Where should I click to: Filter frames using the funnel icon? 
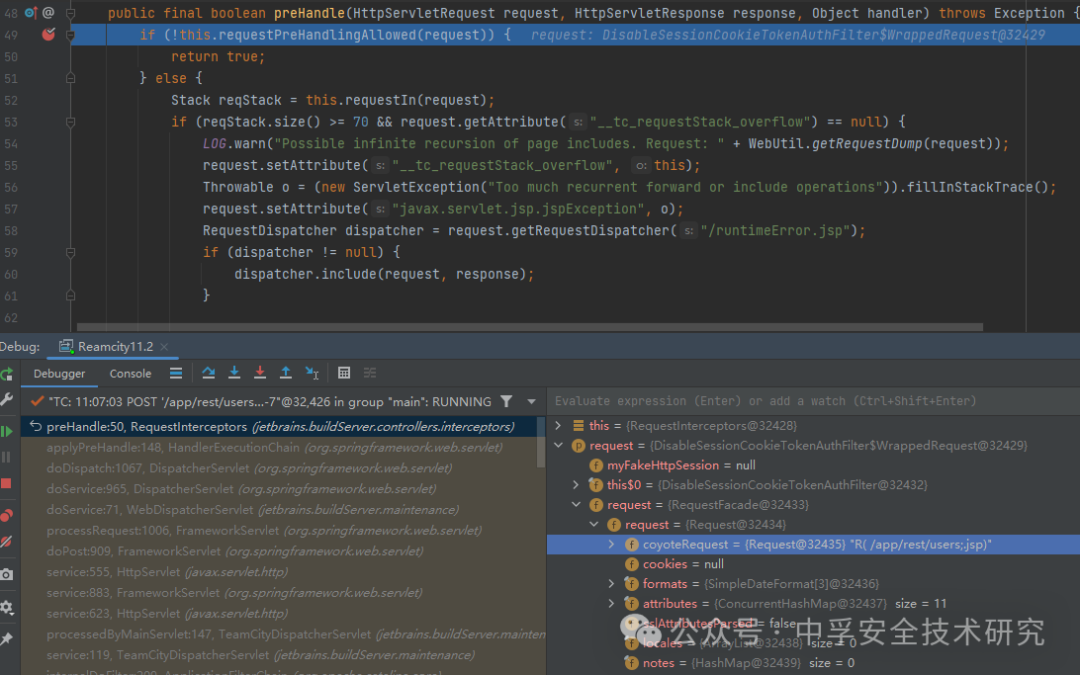pyautogui.click(x=506, y=402)
